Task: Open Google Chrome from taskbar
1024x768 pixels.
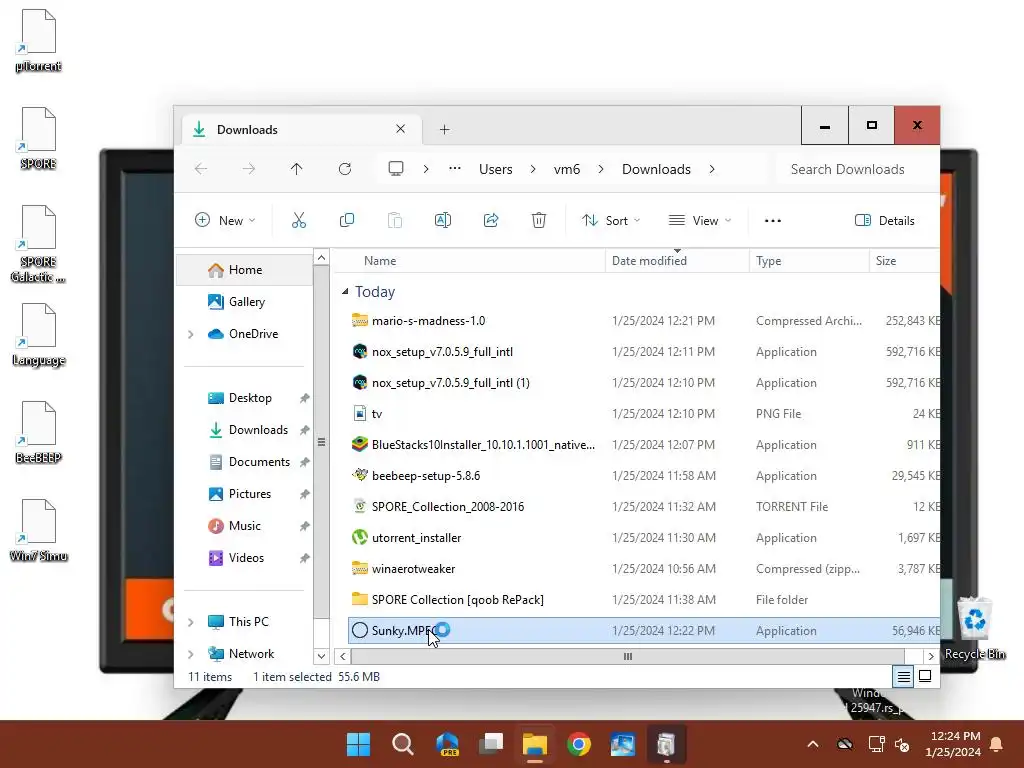Action: coord(579,744)
